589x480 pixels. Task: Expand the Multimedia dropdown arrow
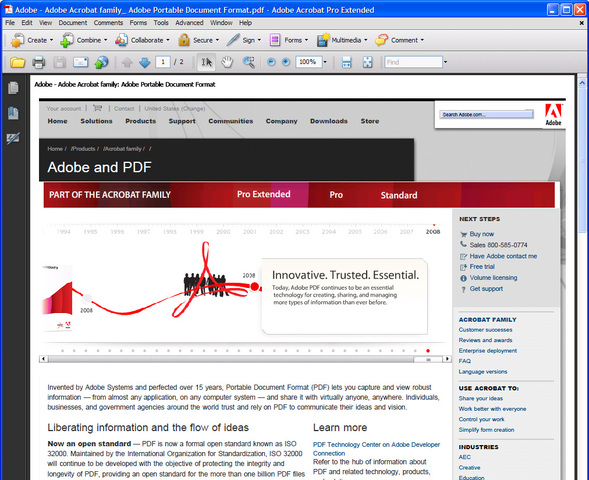pyautogui.click(x=365, y=40)
